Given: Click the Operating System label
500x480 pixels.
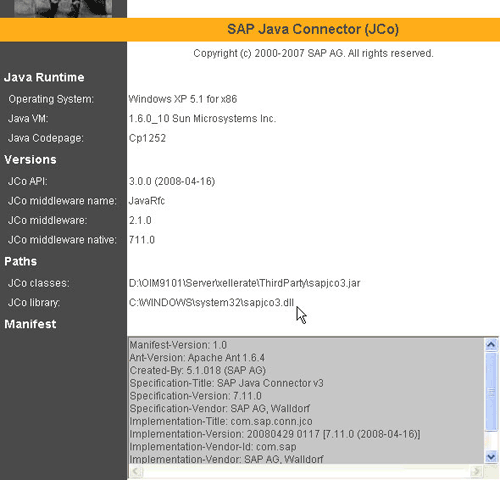Looking at the screenshot, I should pos(51,99).
